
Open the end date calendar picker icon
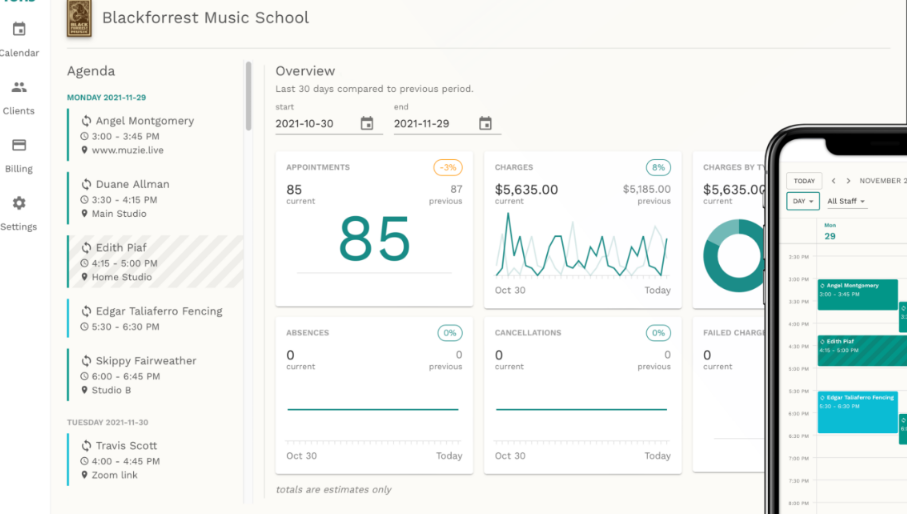click(485, 123)
